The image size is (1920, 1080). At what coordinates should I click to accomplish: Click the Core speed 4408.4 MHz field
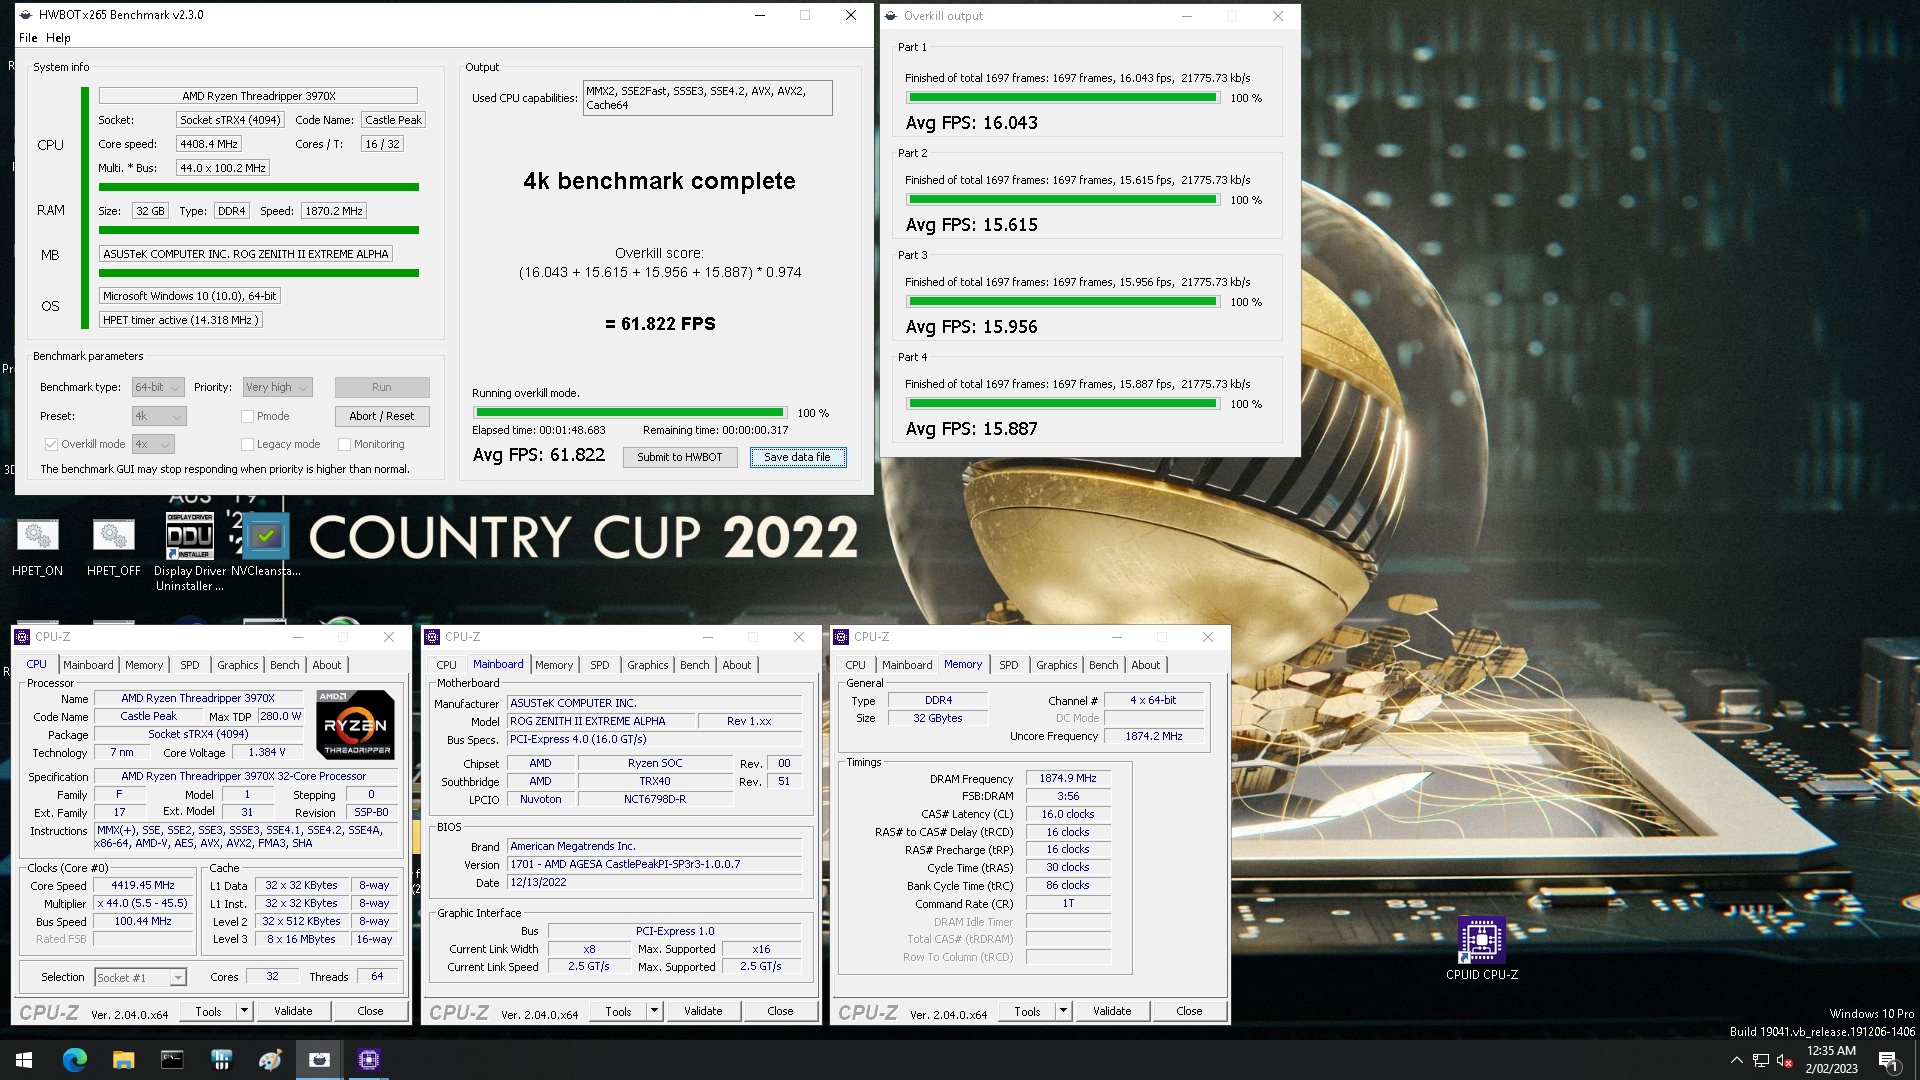209,144
